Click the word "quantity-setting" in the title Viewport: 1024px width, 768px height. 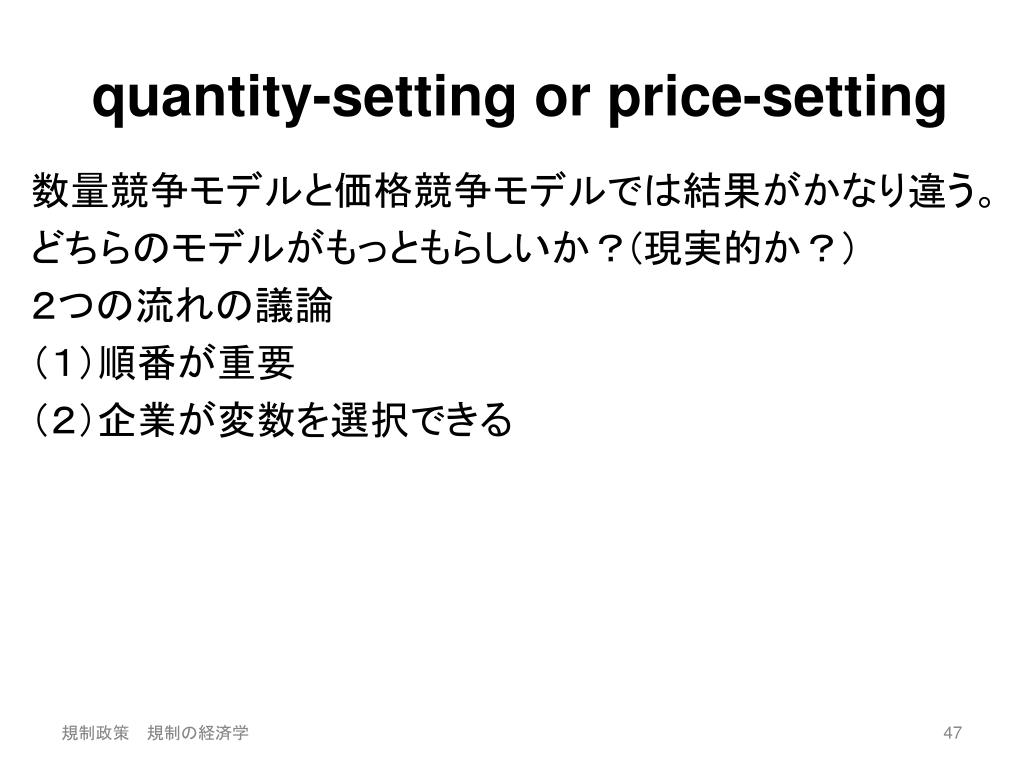(x=304, y=99)
